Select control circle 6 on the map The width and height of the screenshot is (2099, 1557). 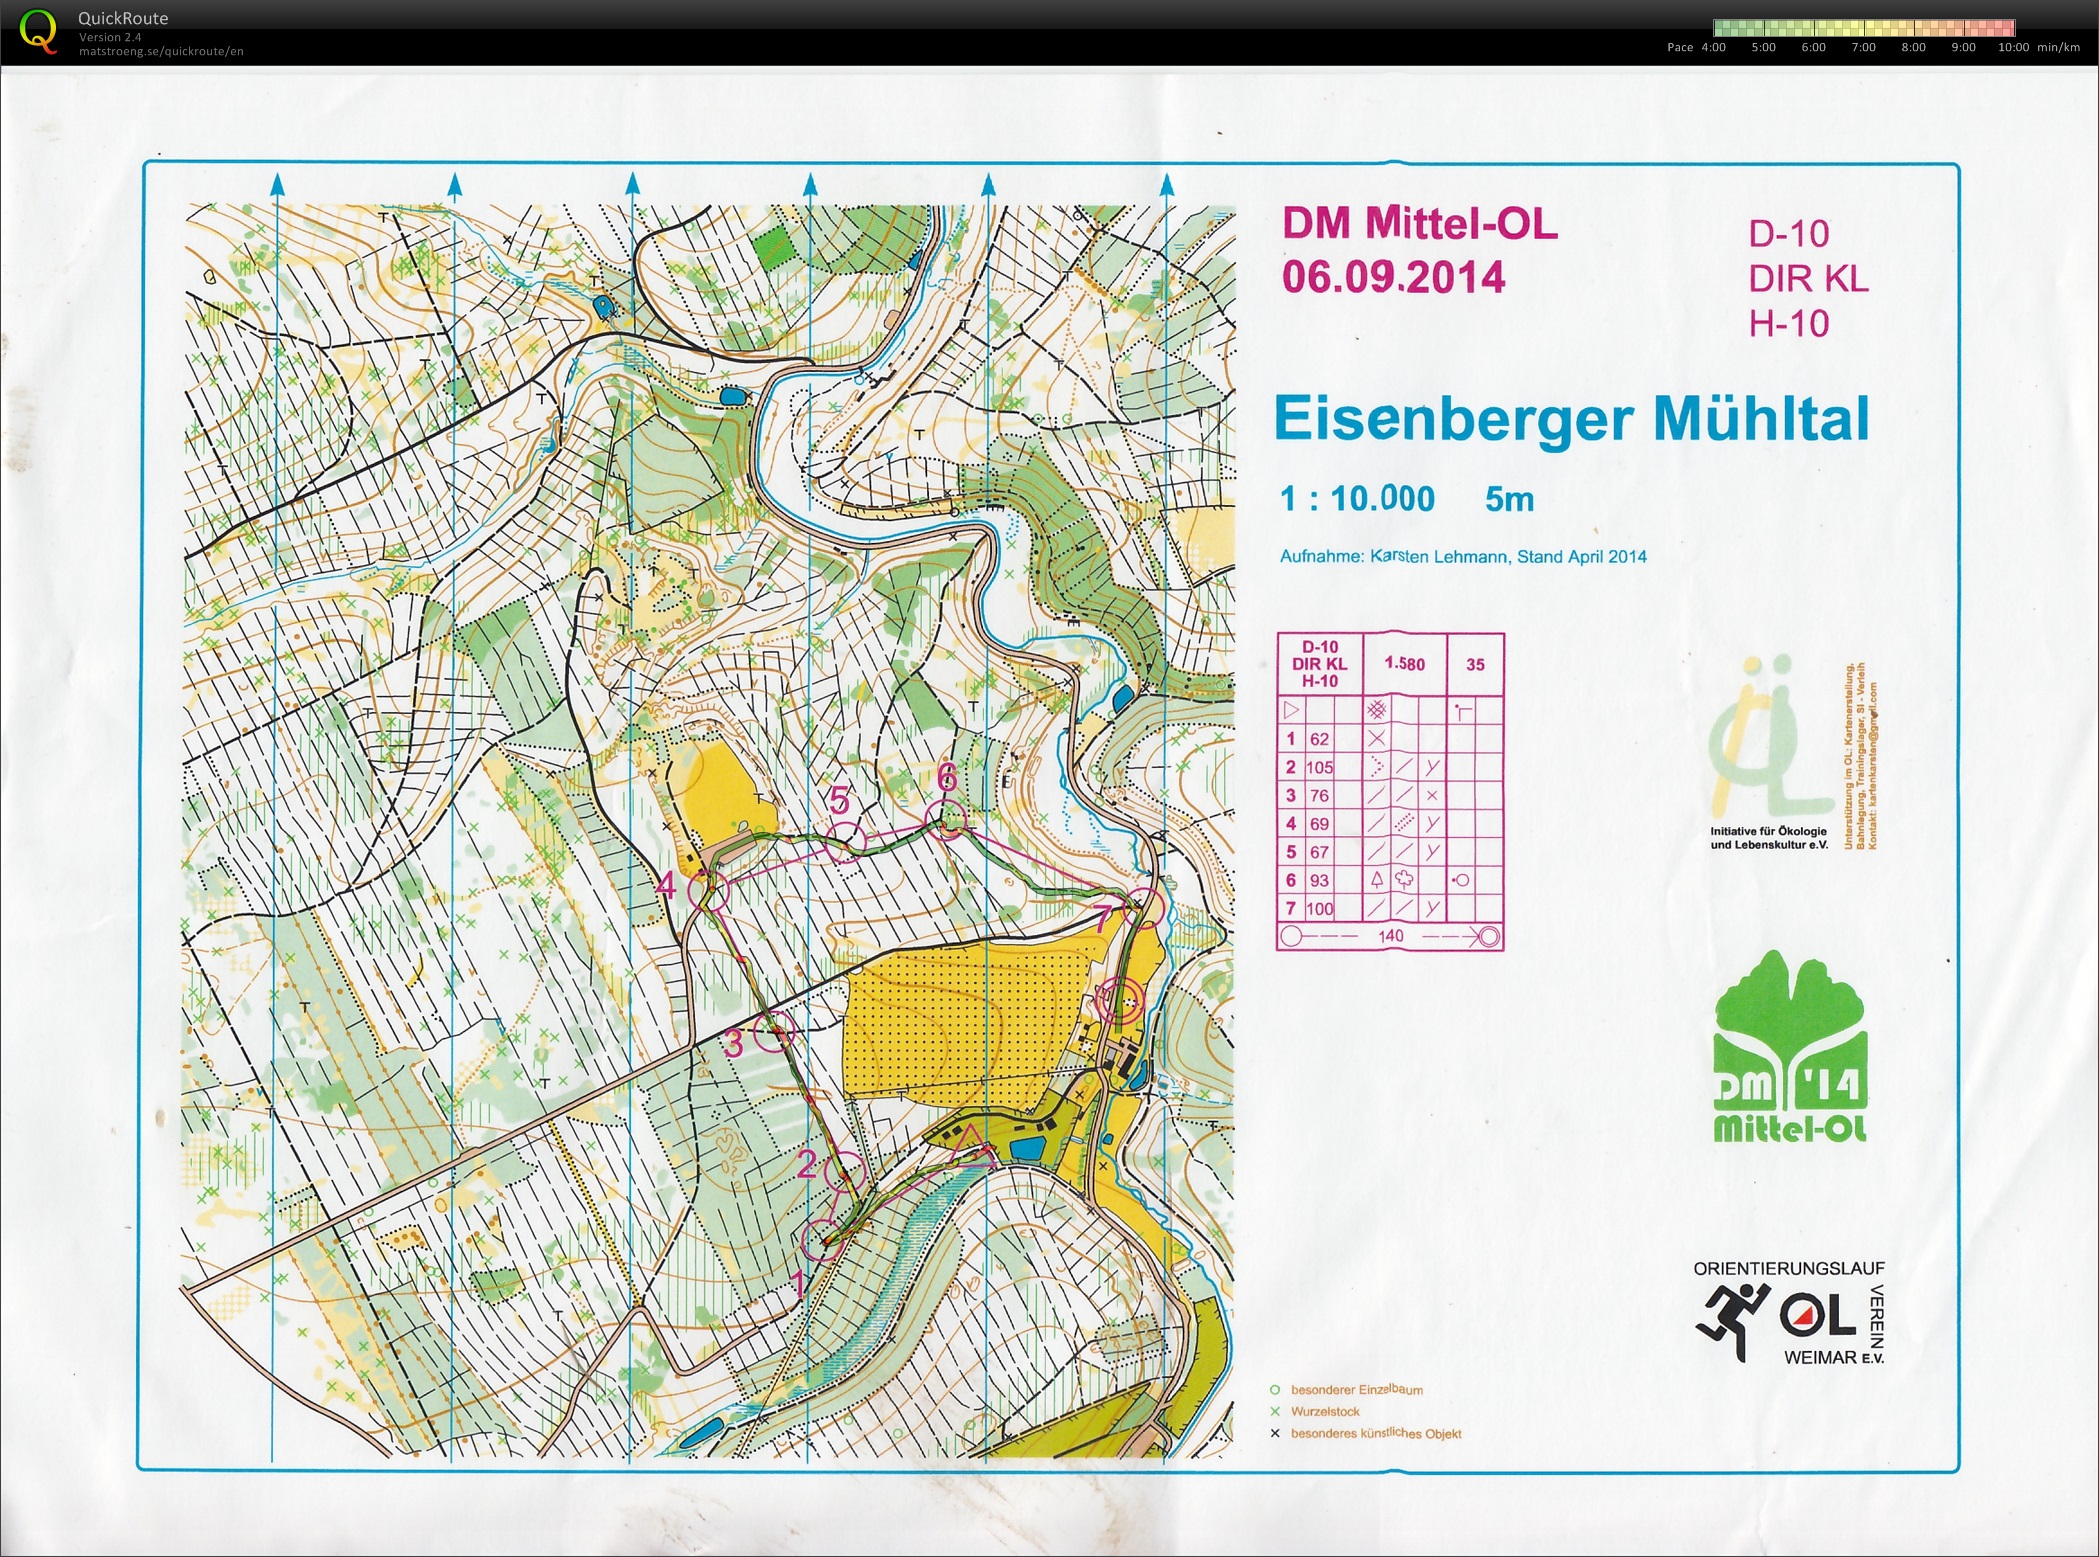tap(947, 819)
